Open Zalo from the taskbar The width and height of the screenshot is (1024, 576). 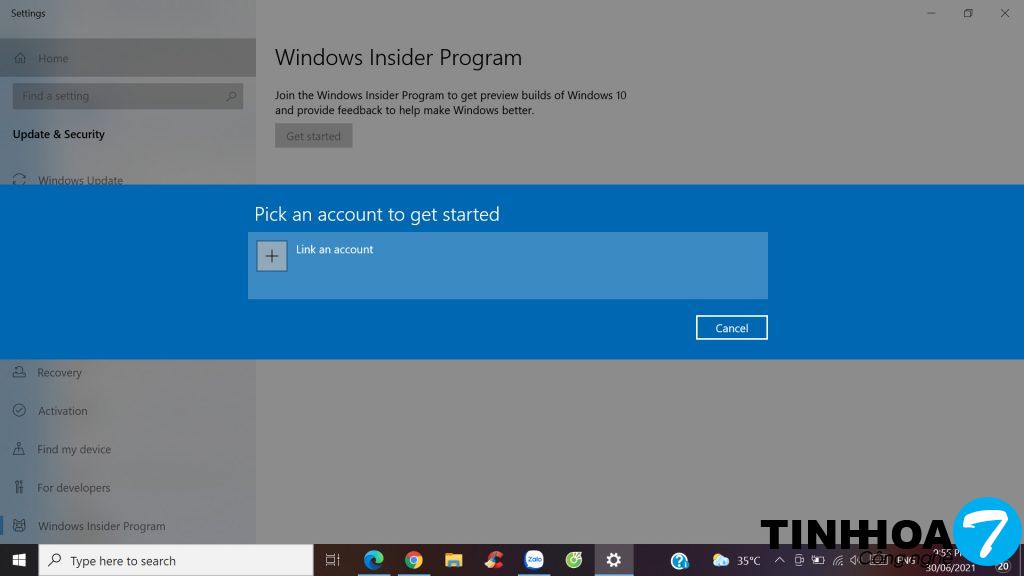point(534,560)
